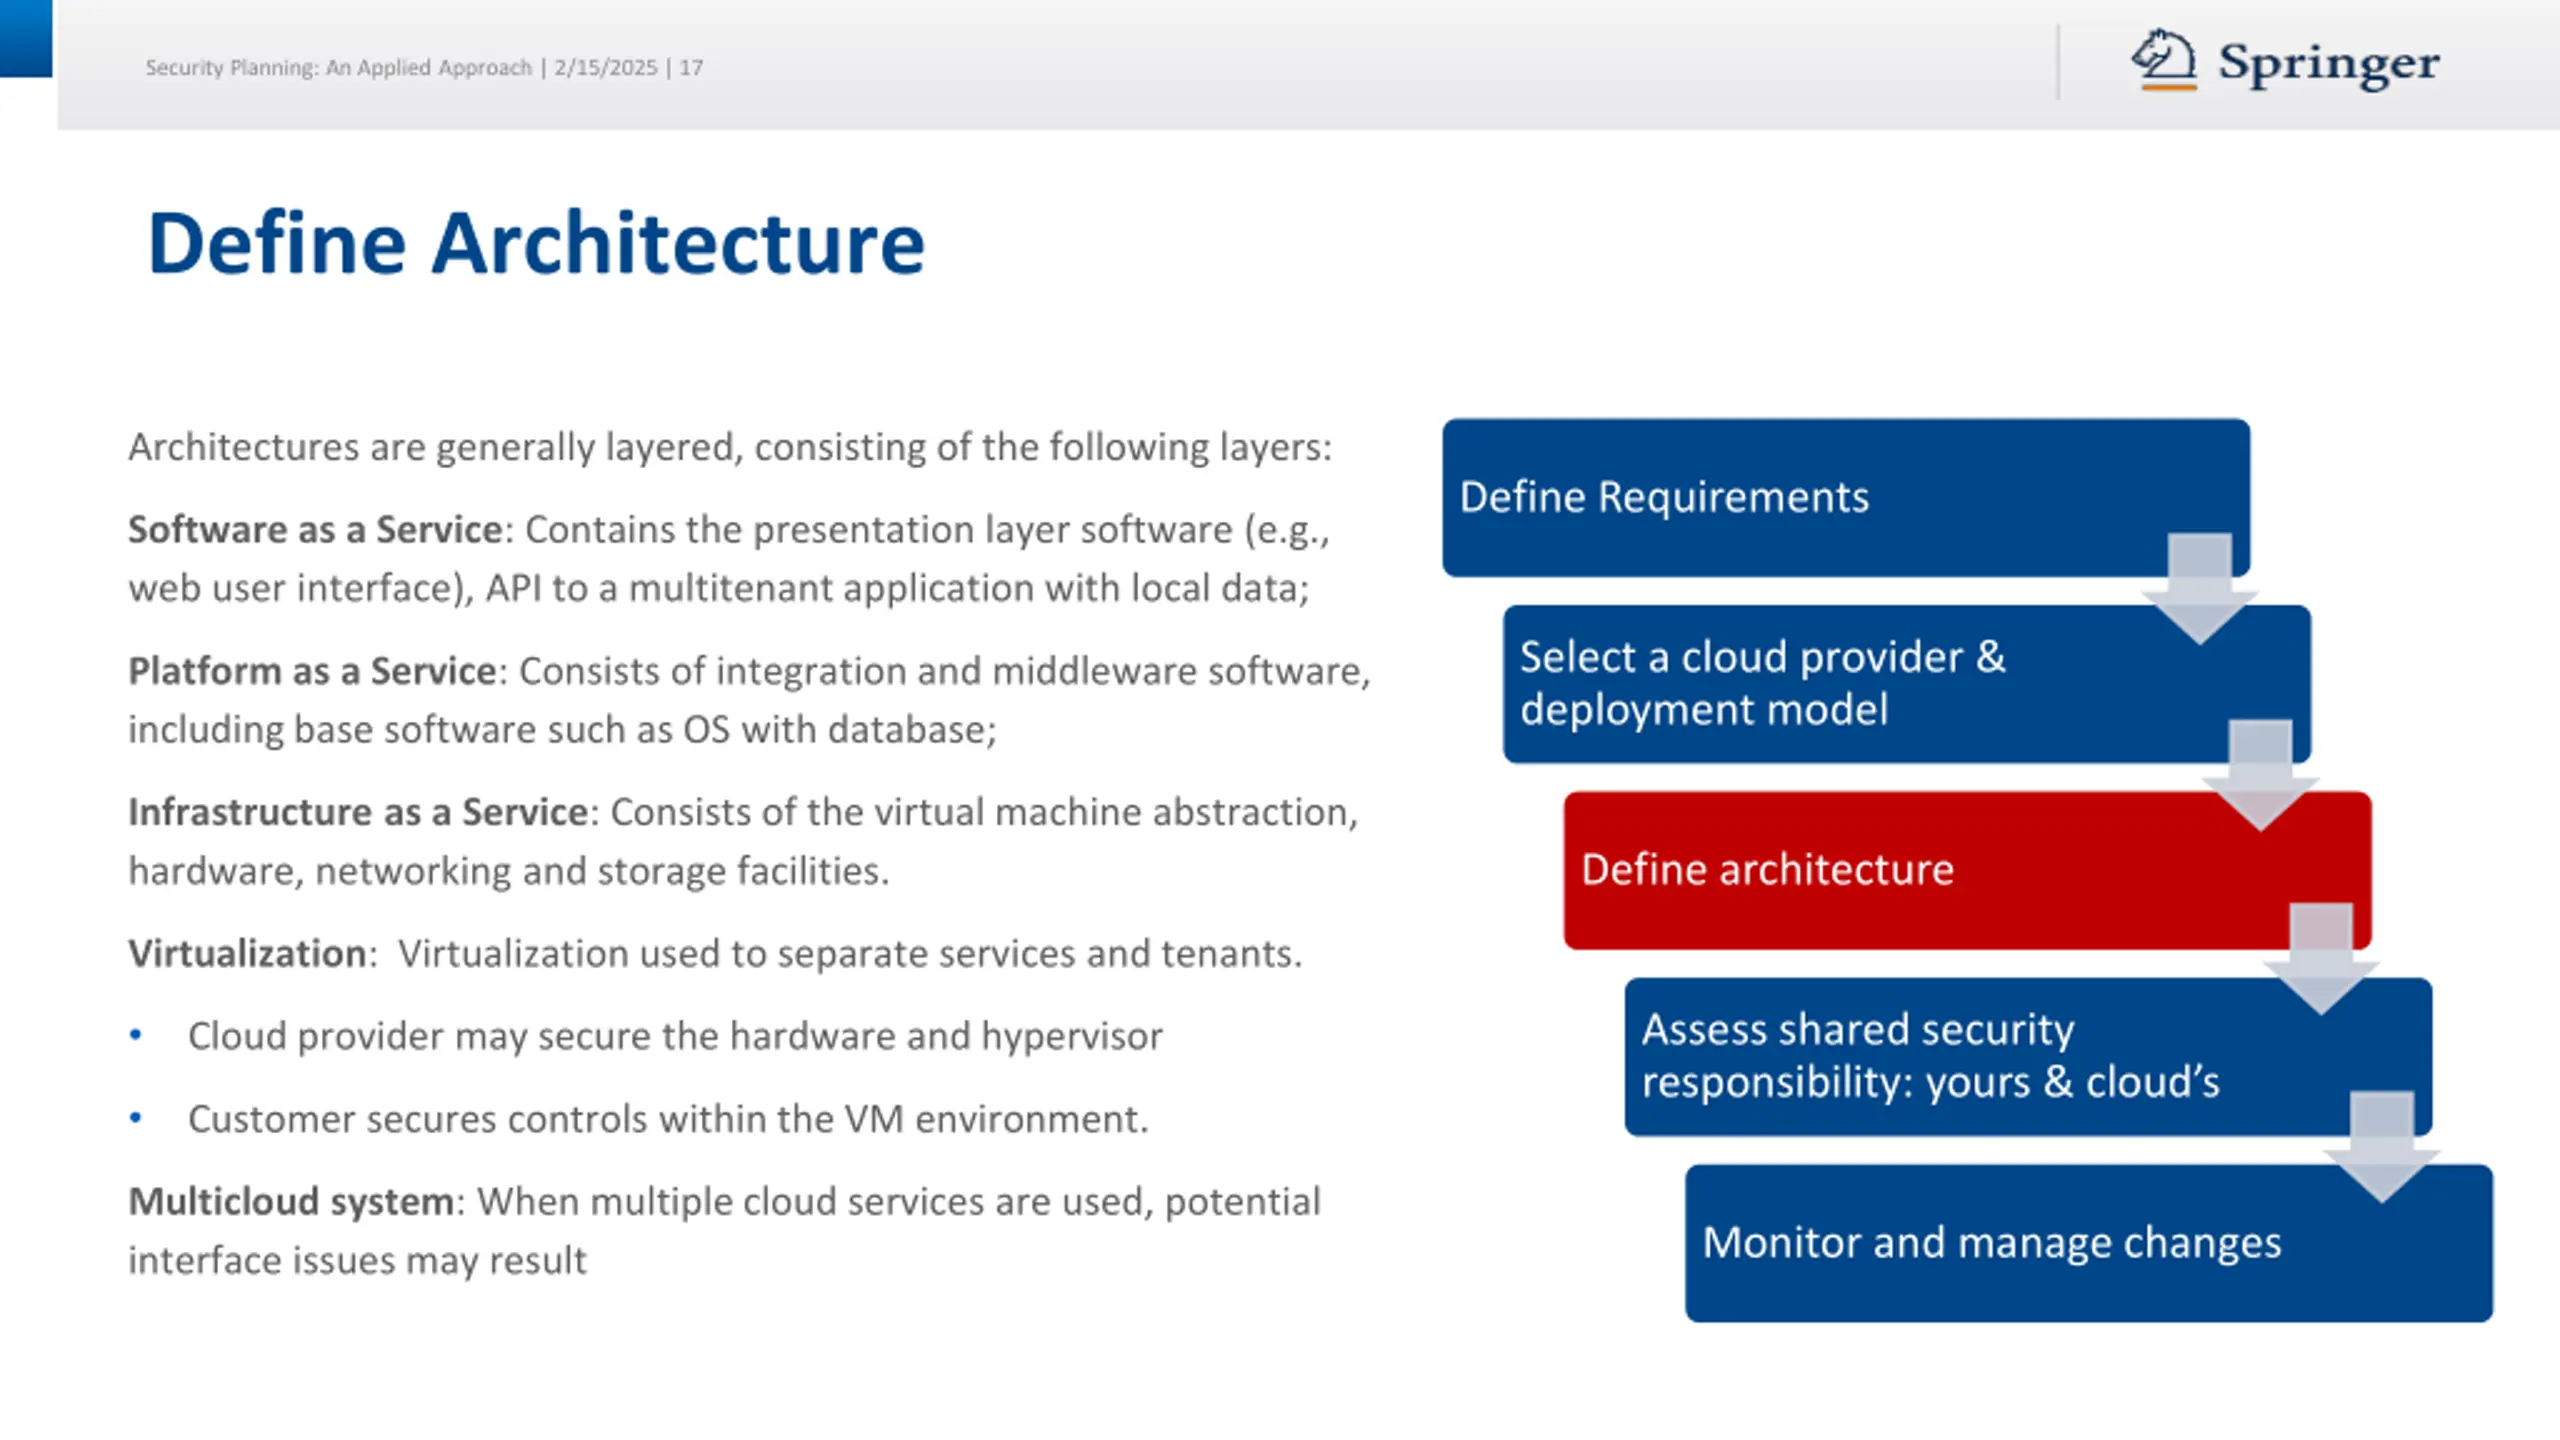Click the Define Architecture slide title

coord(536,243)
